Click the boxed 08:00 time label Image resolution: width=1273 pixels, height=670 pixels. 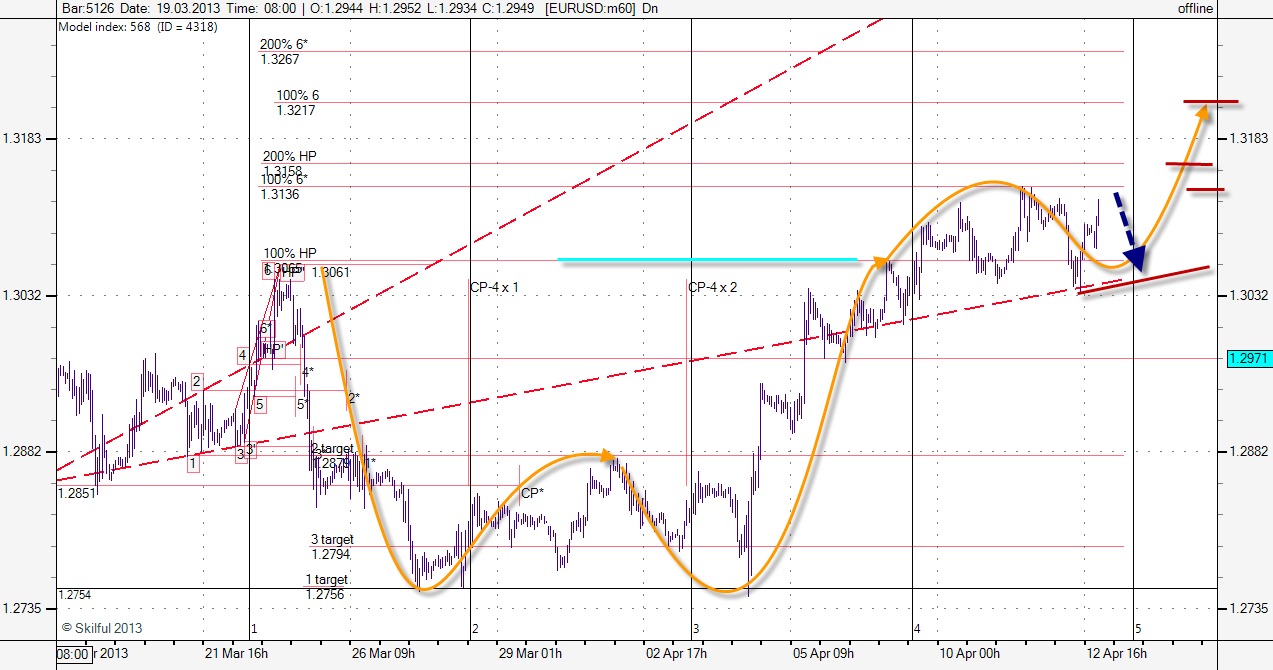coord(74,655)
